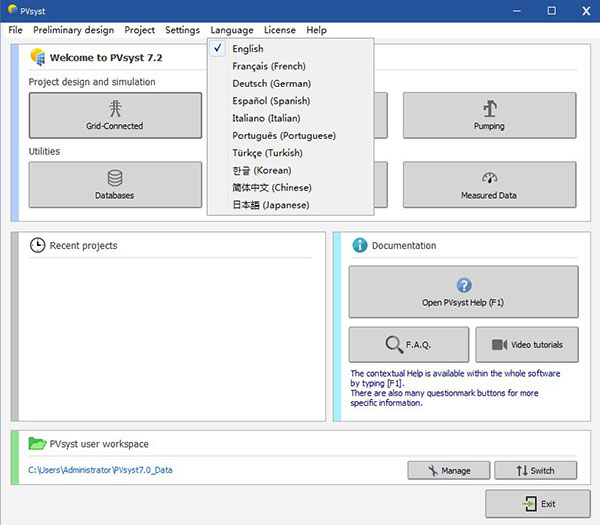This screenshot has height=525, width=600.
Task: Launch the Video tutorials camera button
Action: tap(526, 344)
